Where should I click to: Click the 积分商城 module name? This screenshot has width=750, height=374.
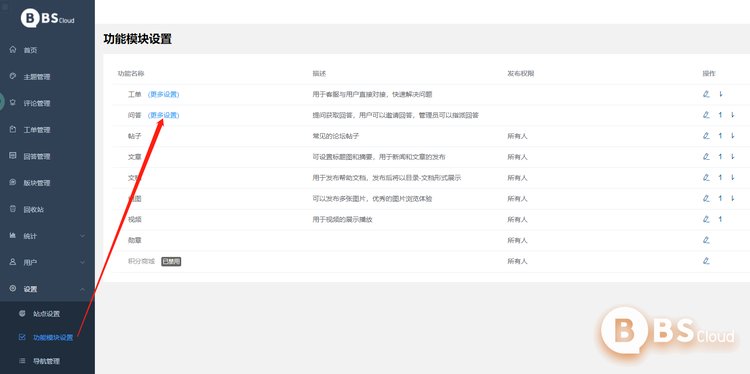point(141,261)
